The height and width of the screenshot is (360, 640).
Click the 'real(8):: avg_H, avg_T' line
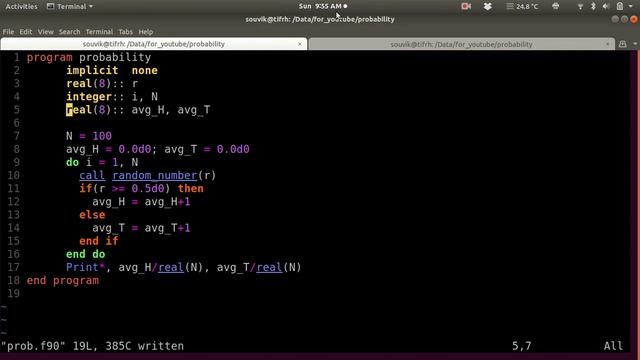coord(138,110)
